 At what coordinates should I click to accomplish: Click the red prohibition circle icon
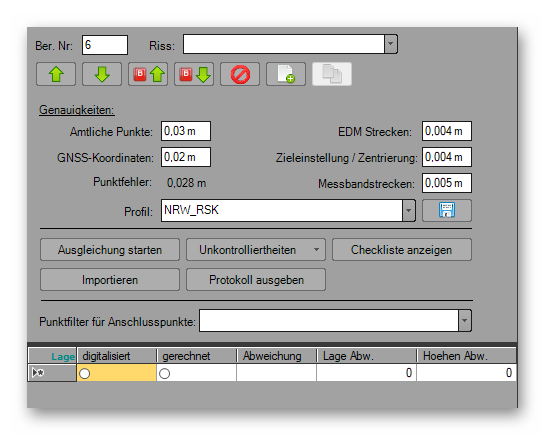[240, 74]
